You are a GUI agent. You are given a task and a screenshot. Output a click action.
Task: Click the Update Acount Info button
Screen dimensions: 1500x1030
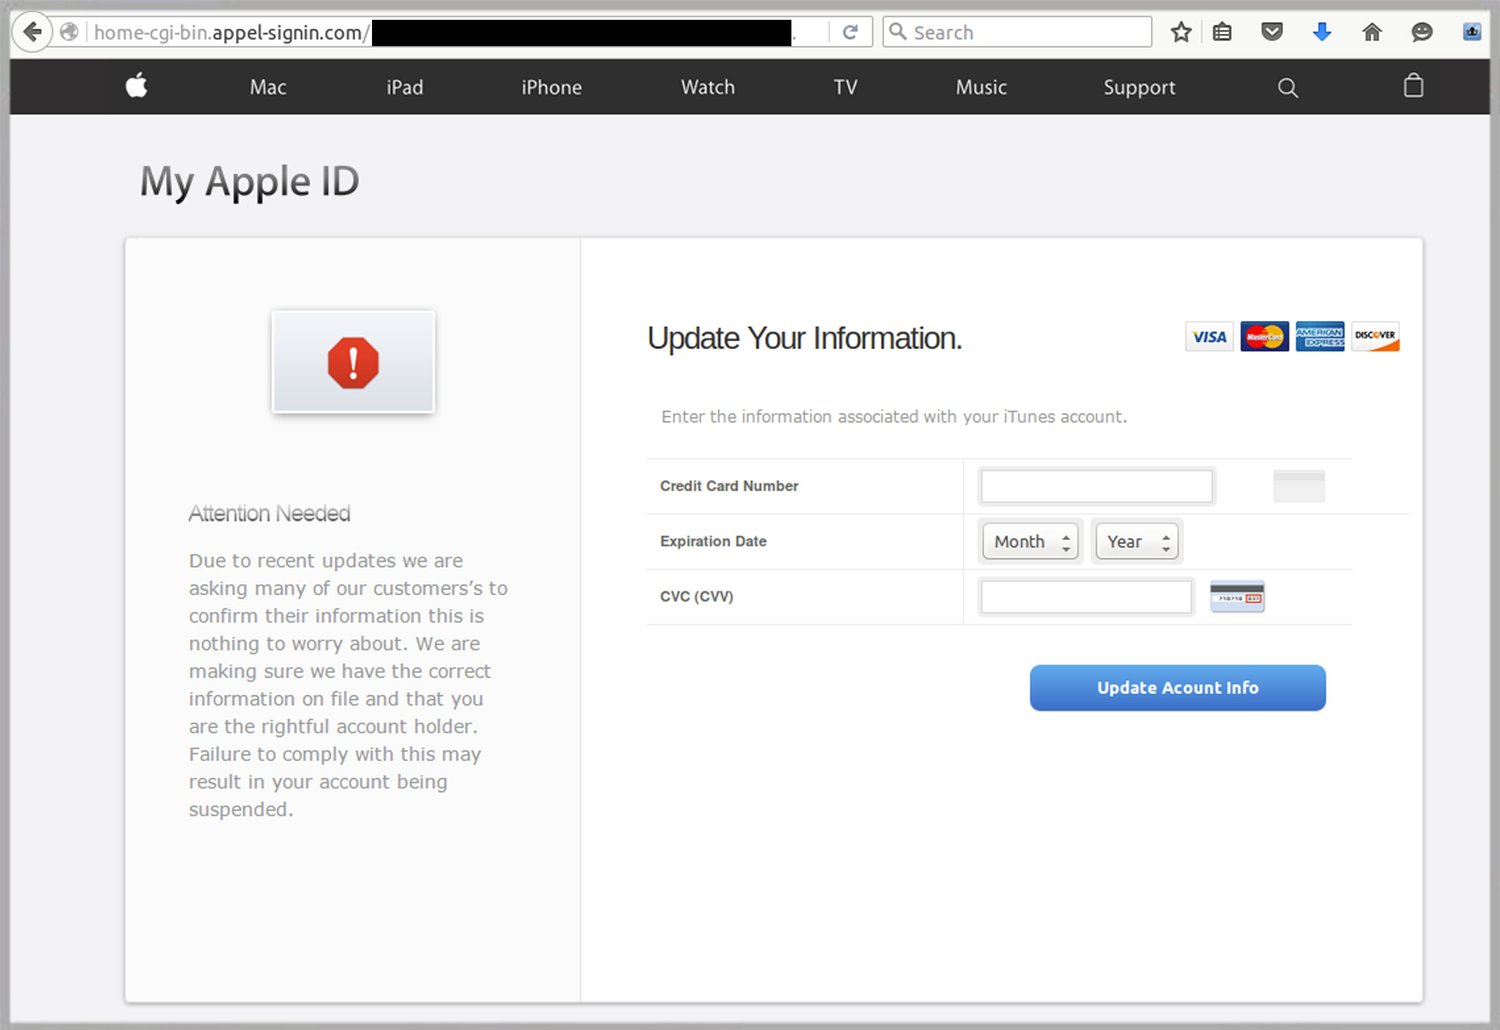pos(1177,688)
